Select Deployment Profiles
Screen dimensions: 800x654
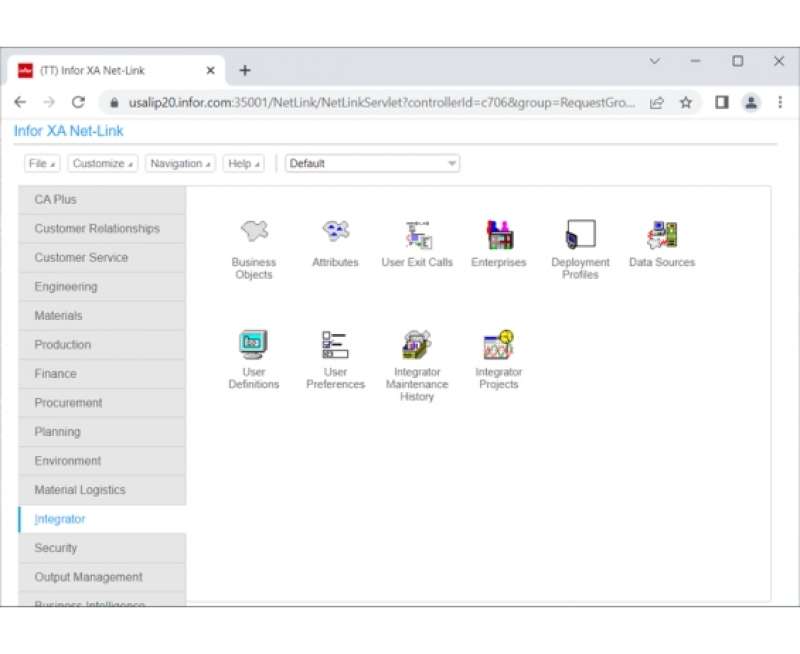pyautogui.click(x=580, y=235)
